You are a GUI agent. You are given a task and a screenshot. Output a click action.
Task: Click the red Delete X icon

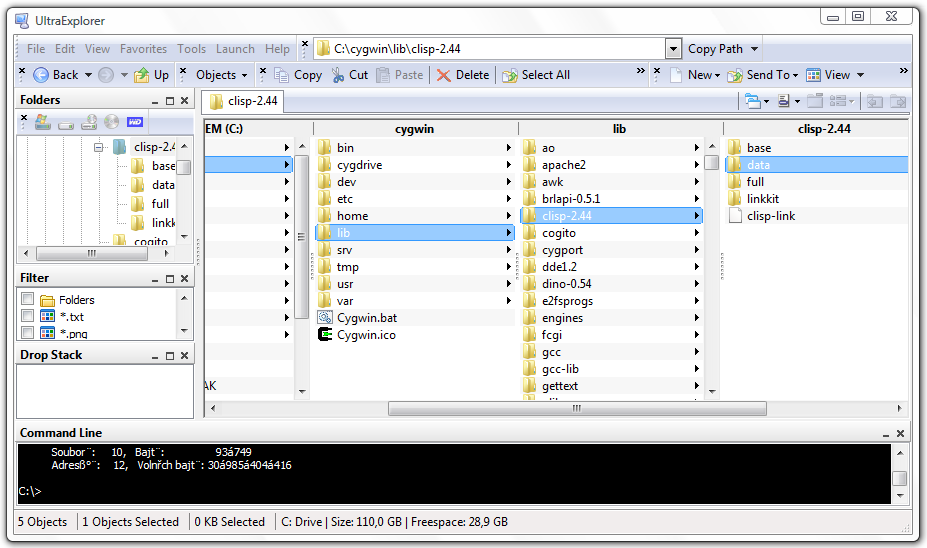pos(443,75)
